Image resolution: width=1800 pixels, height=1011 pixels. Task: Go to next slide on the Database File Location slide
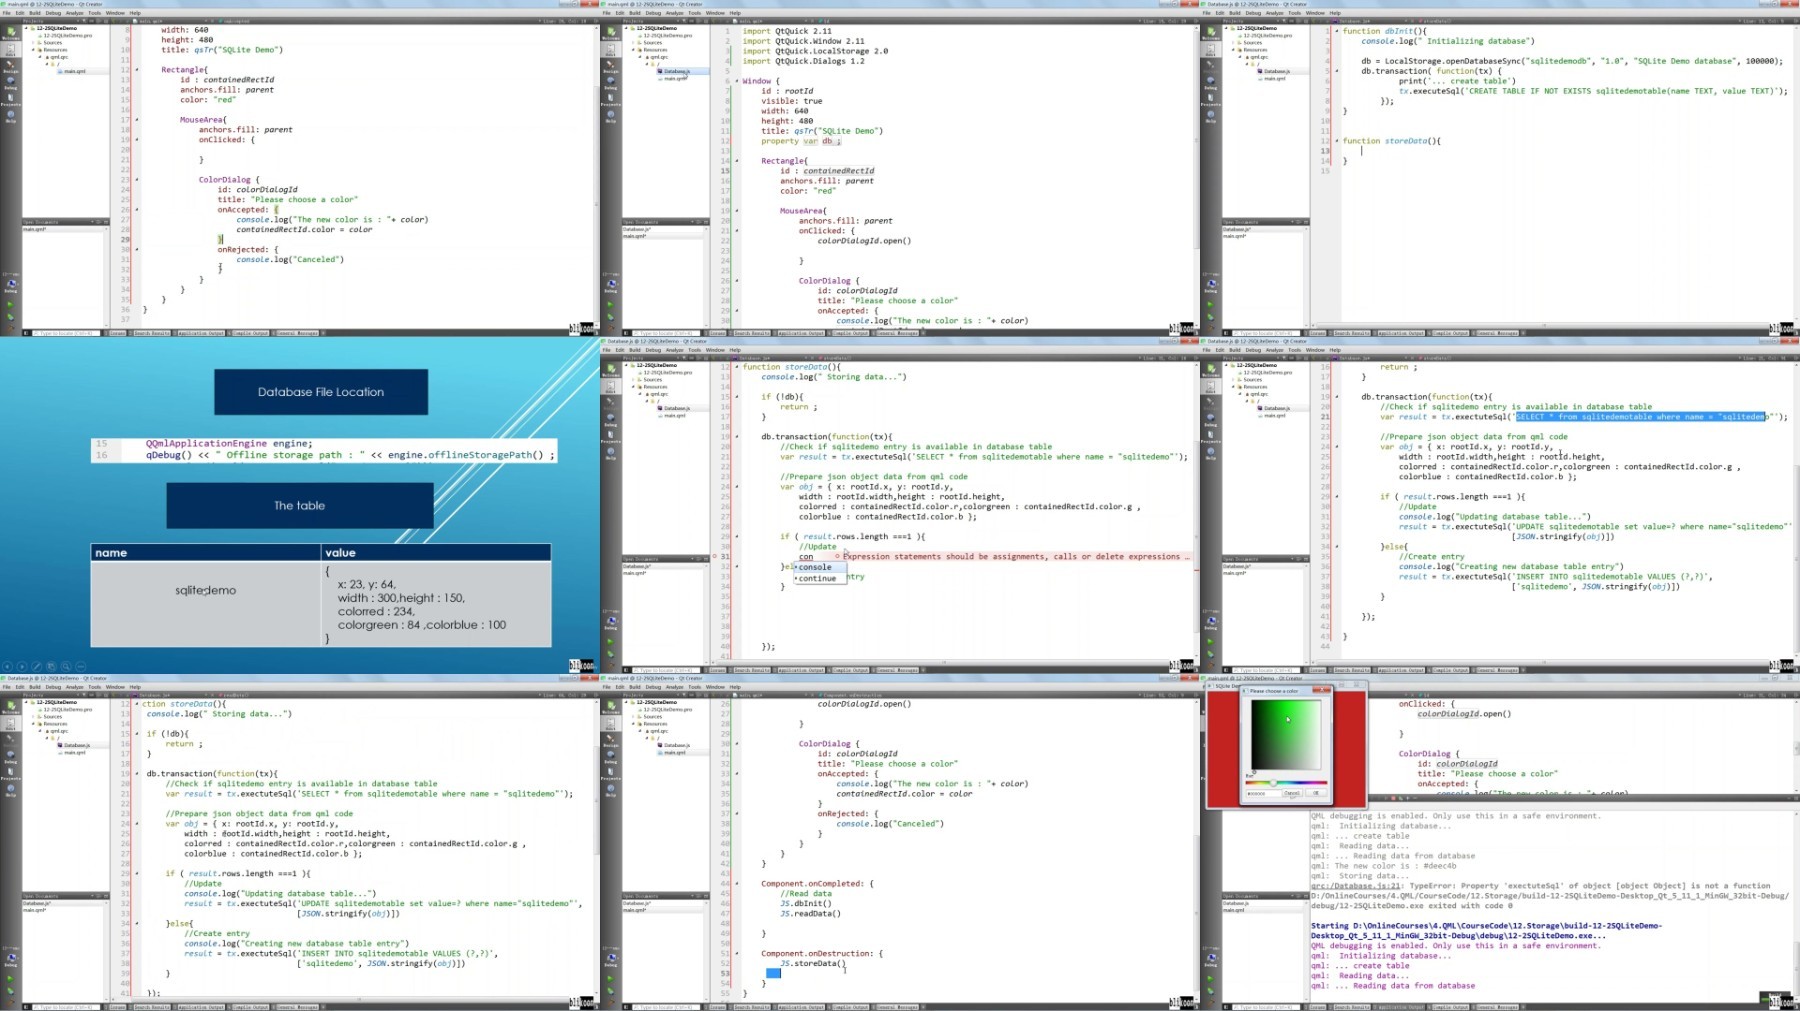22,666
